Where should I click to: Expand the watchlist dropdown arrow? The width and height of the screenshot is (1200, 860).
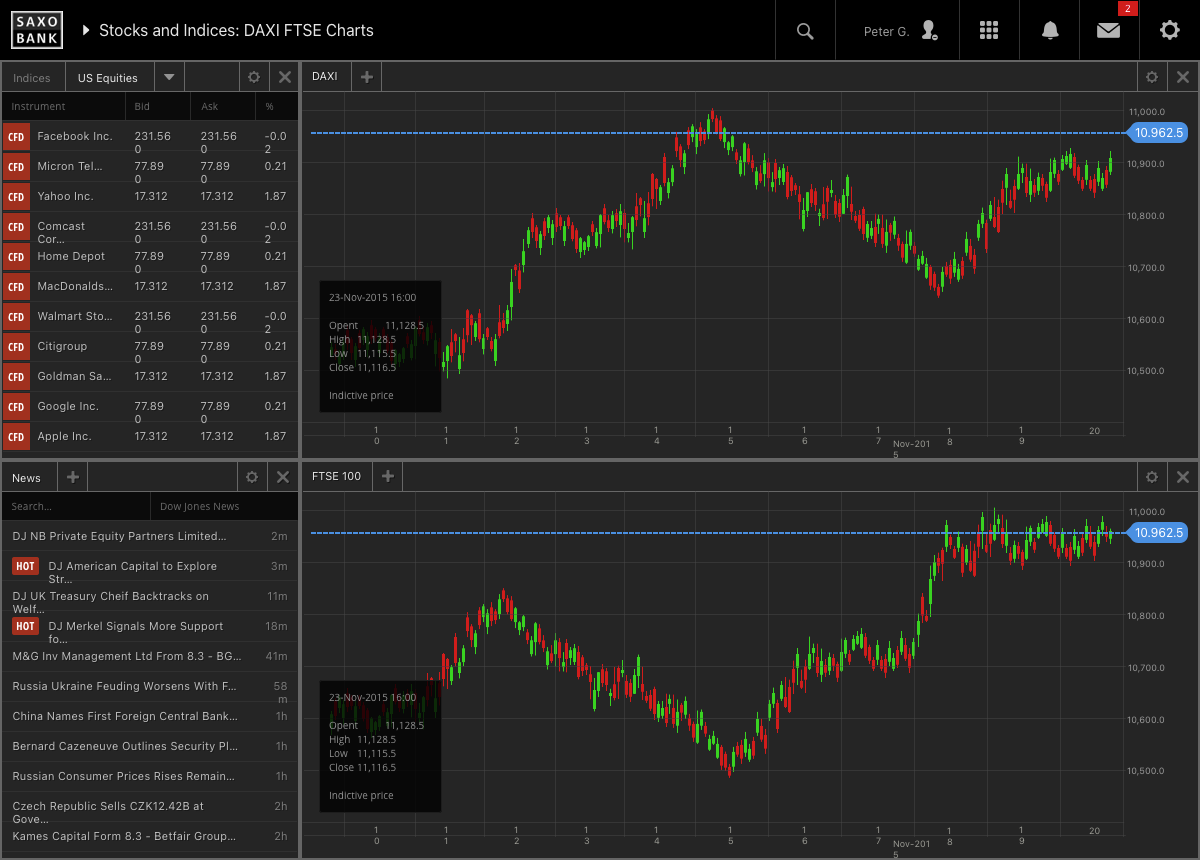(169, 77)
